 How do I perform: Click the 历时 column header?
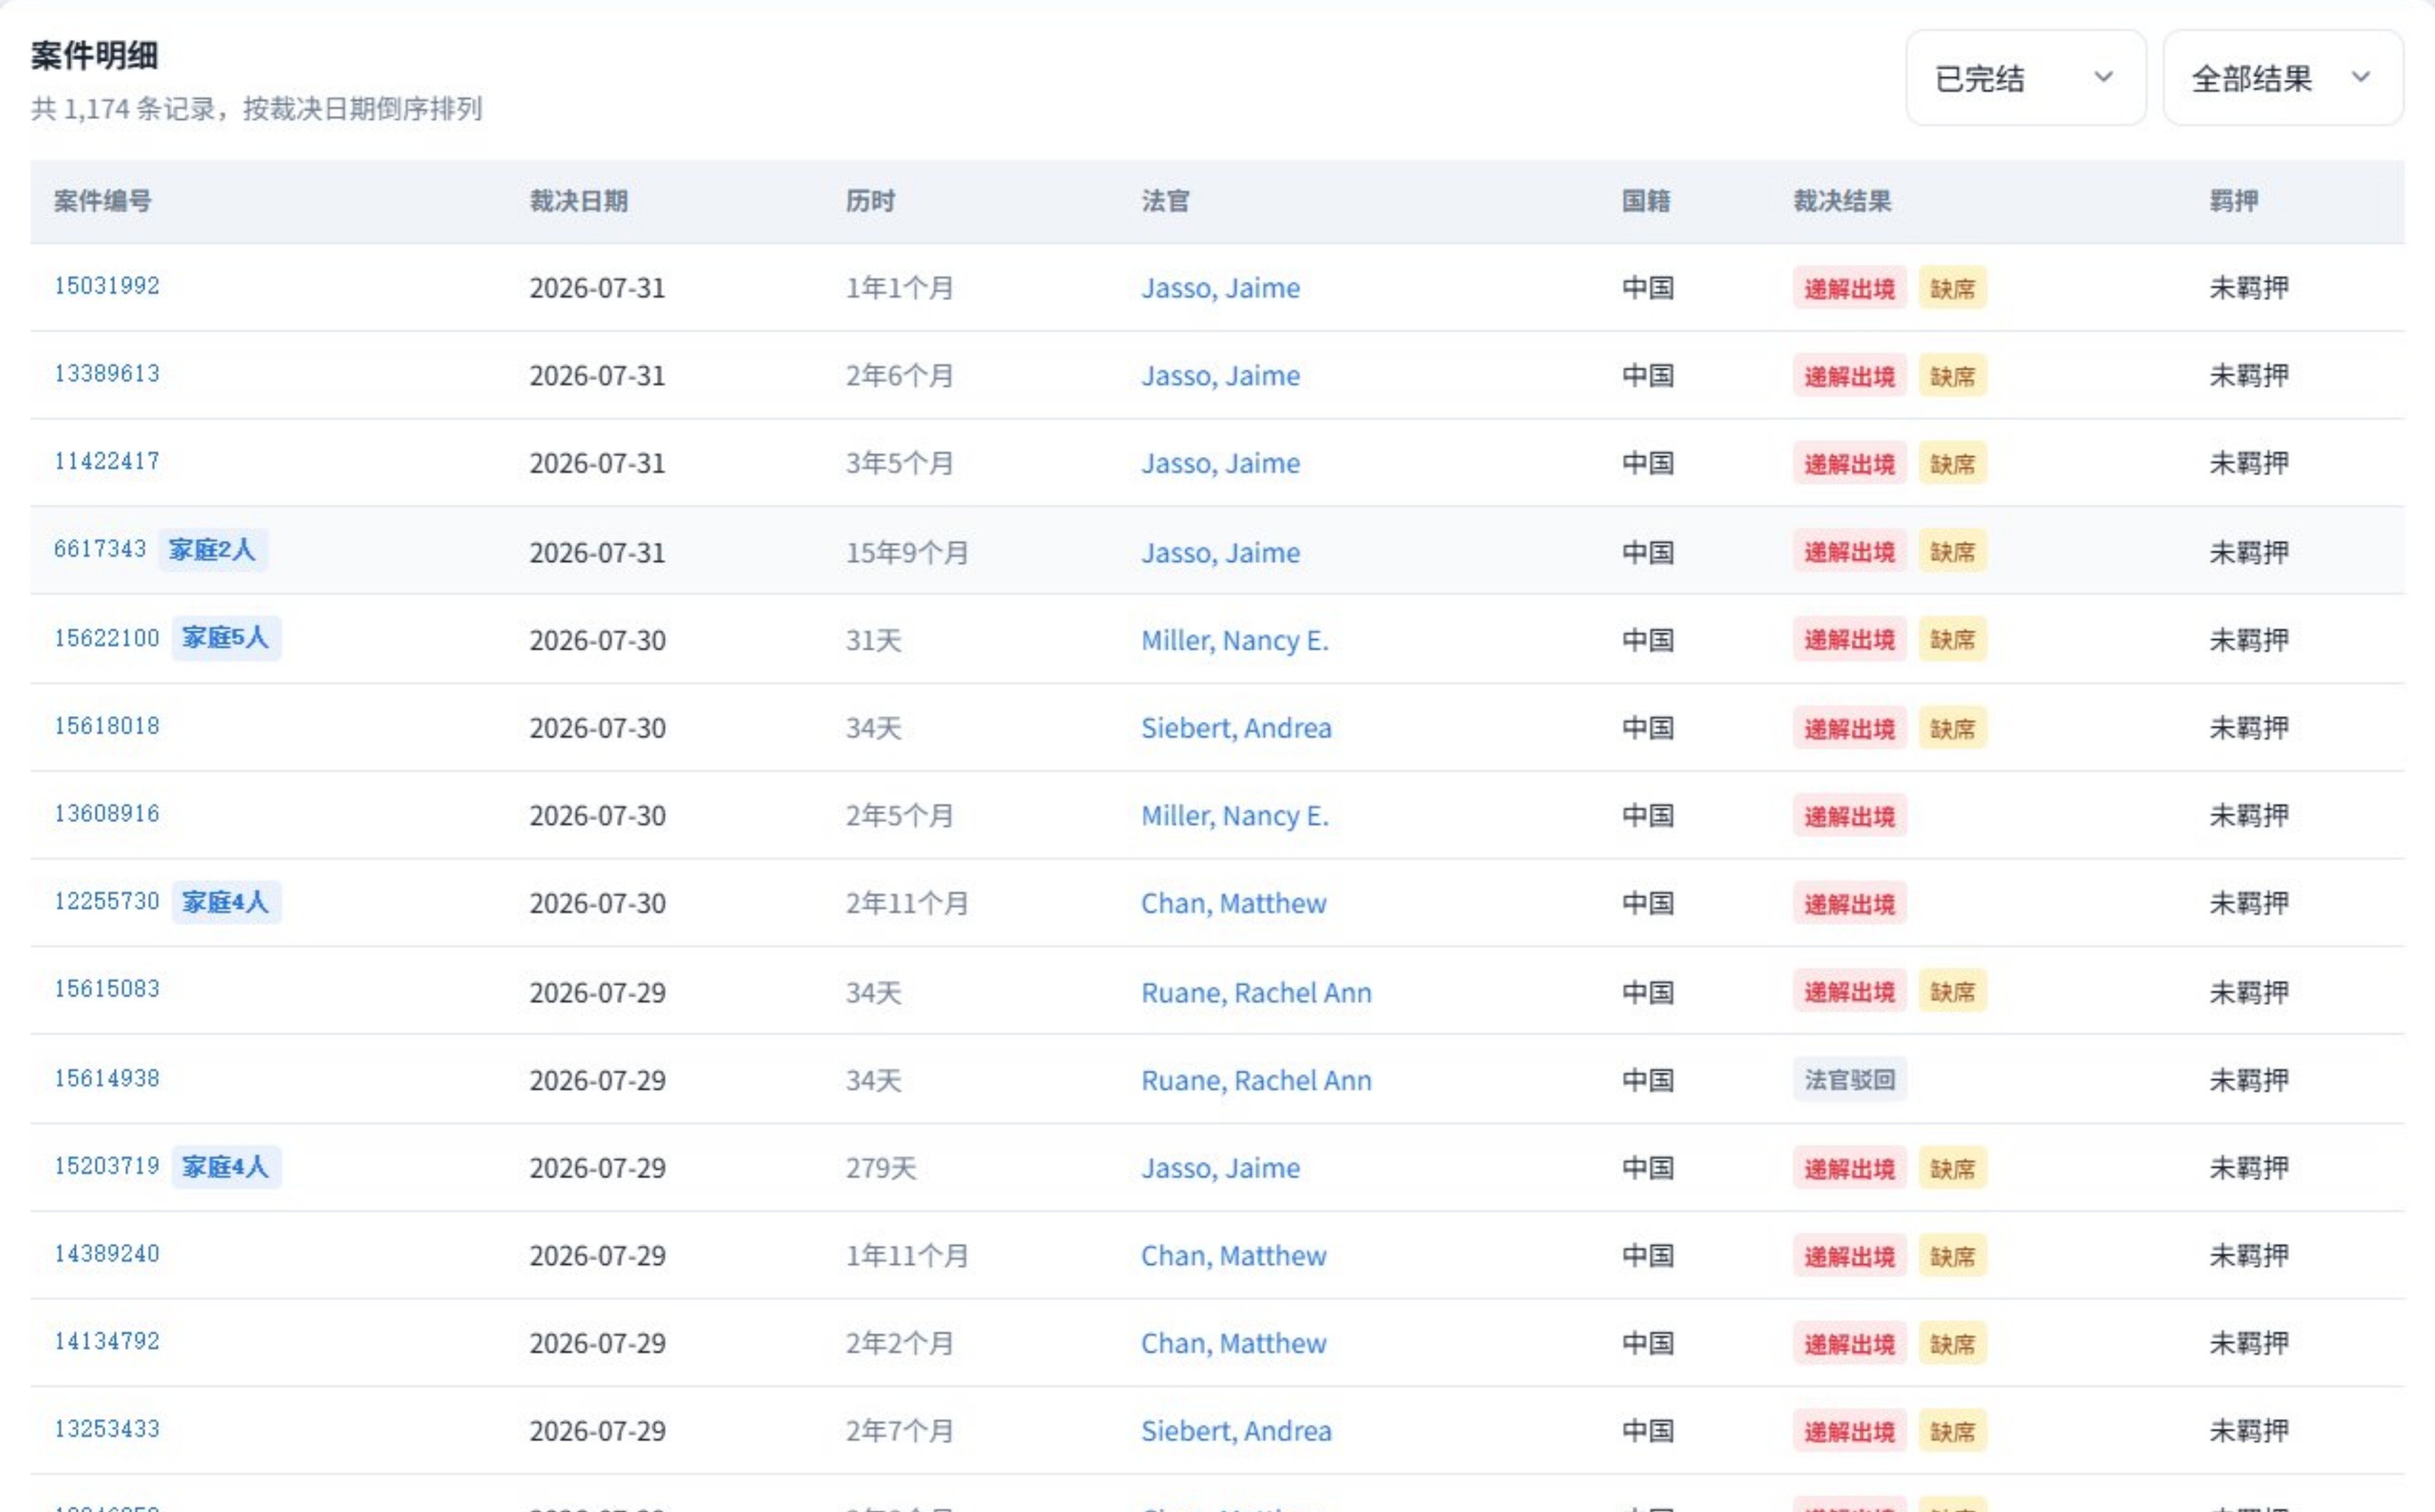click(x=870, y=201)
